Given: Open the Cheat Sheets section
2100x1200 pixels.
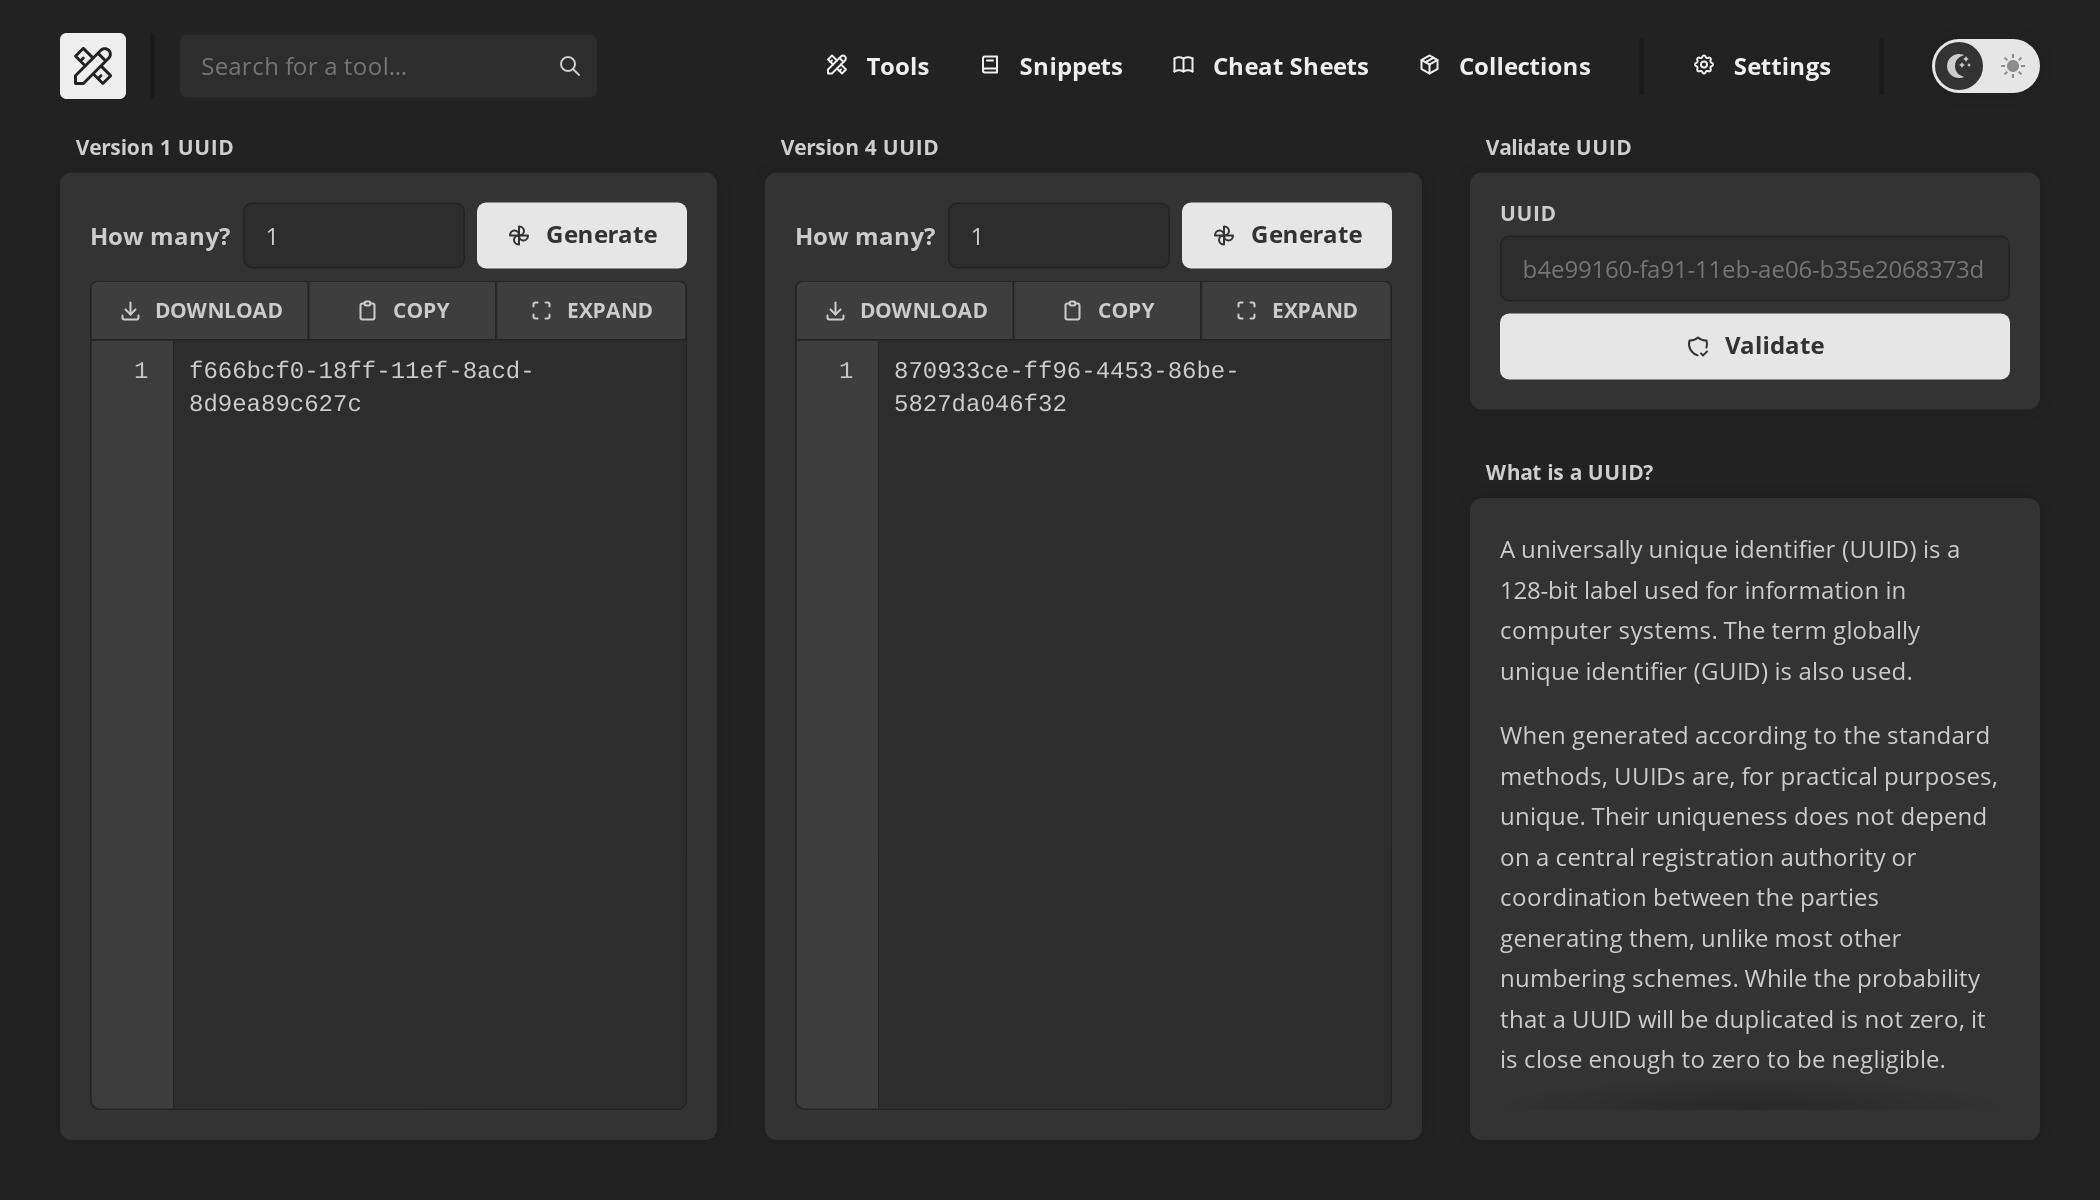Looking at the screenshot, I should [1269, 66].
